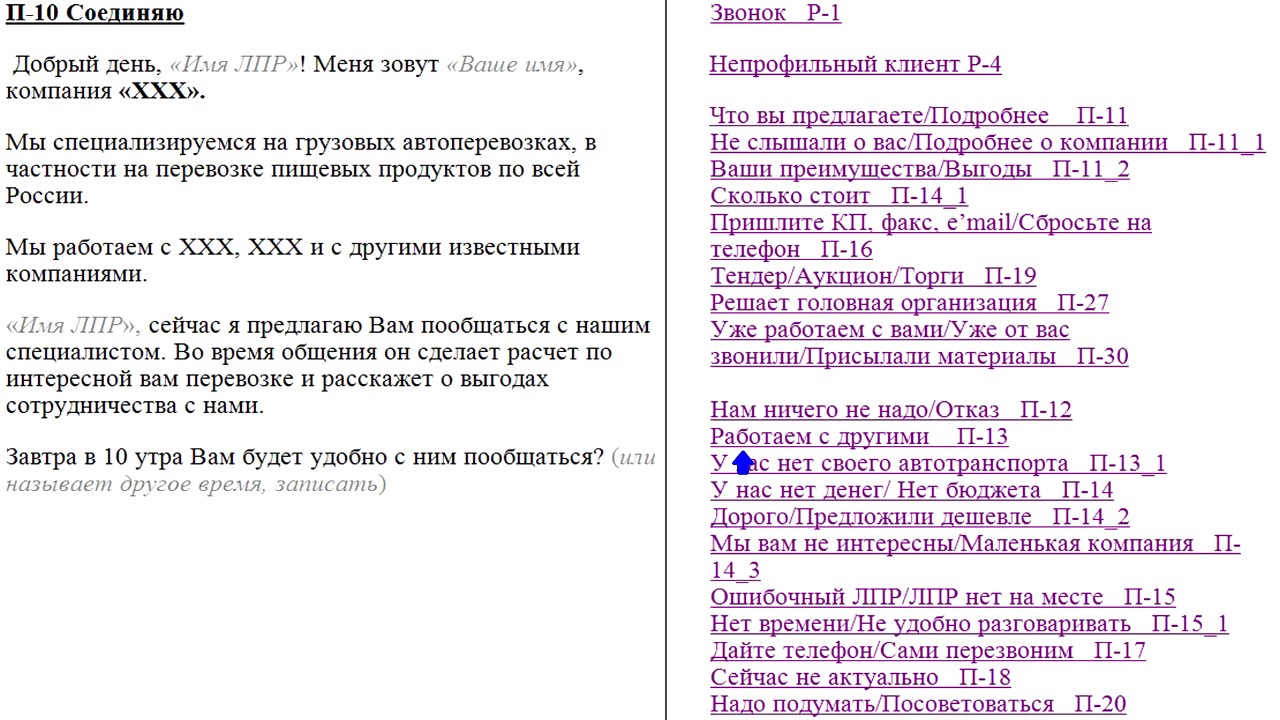
Task: Select "У нас нет денег/Нет бюджета П-14"
Action: [912, 491]
